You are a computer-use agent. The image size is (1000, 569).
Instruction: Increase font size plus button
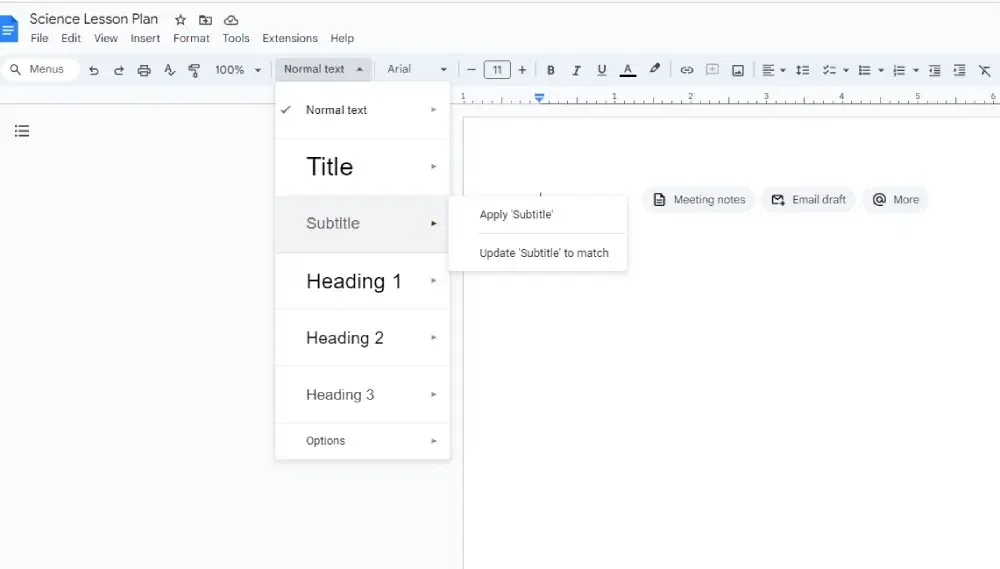pyautogui.click(x=522, y=70)
